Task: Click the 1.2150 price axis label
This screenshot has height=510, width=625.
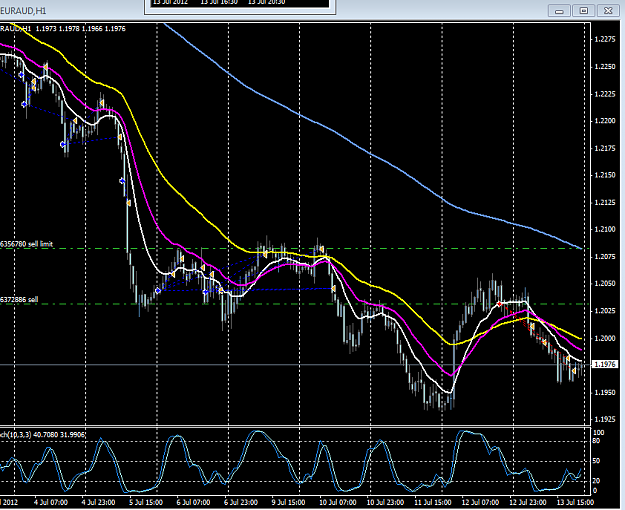Action: [605, 175]
